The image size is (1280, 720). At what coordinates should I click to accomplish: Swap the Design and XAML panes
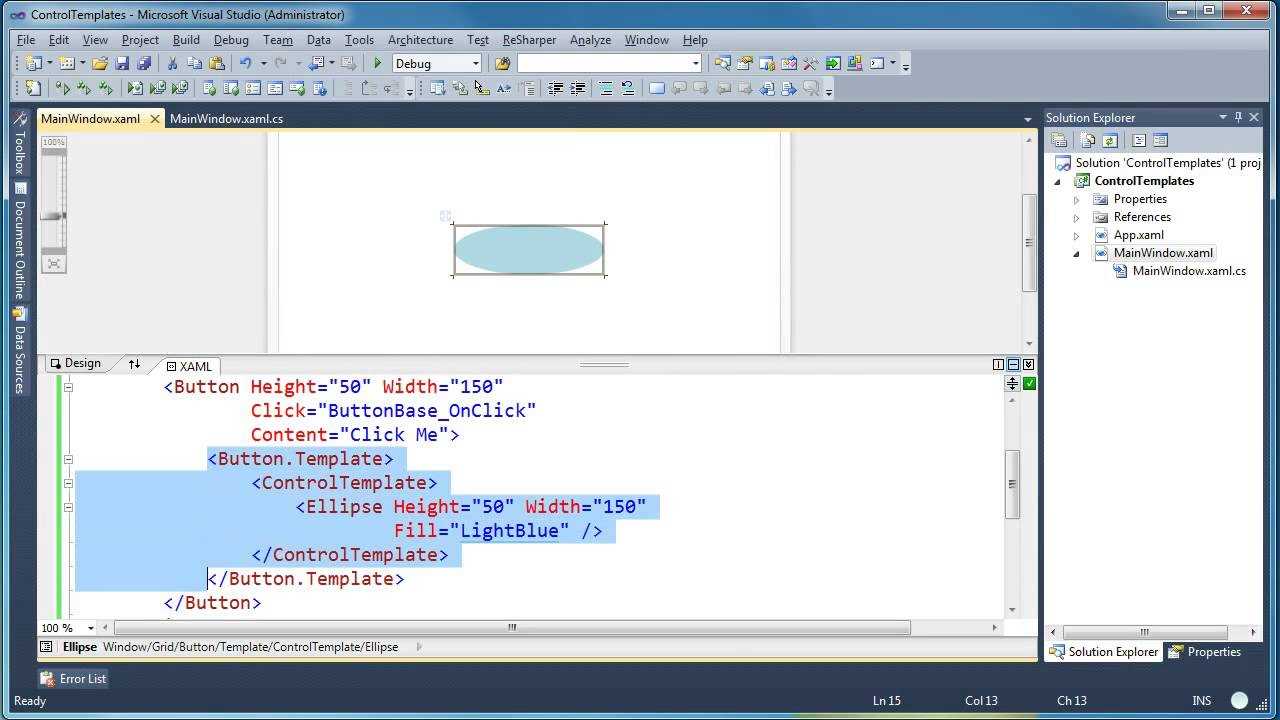(134, 364)
